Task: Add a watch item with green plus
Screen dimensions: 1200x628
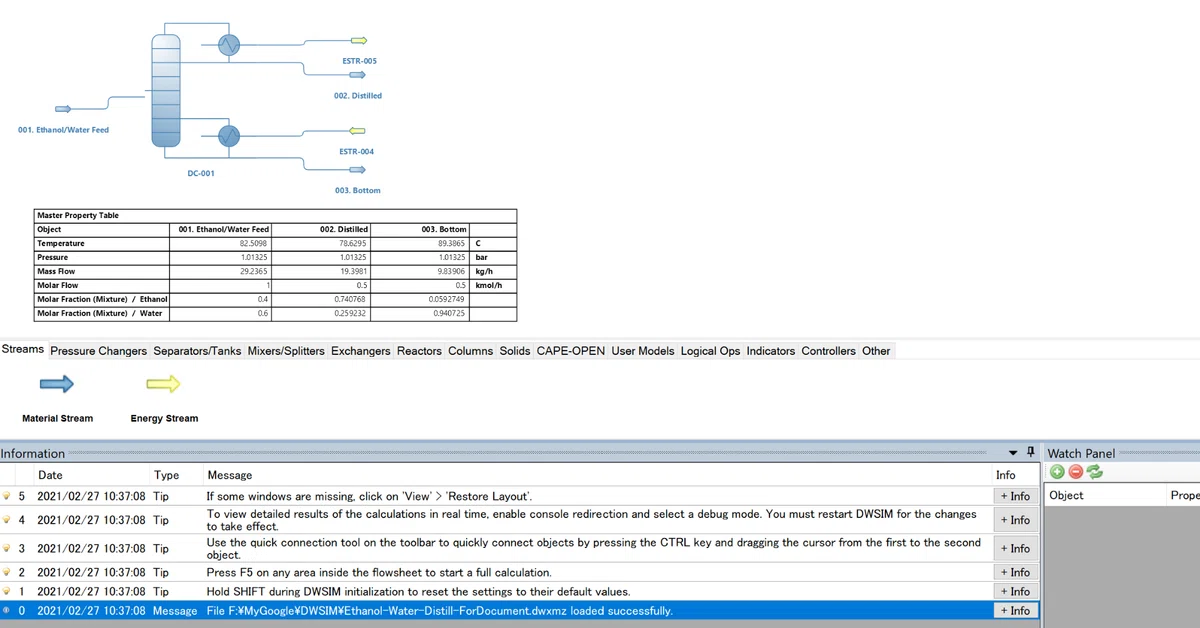Action: [x=1057, y=472]
